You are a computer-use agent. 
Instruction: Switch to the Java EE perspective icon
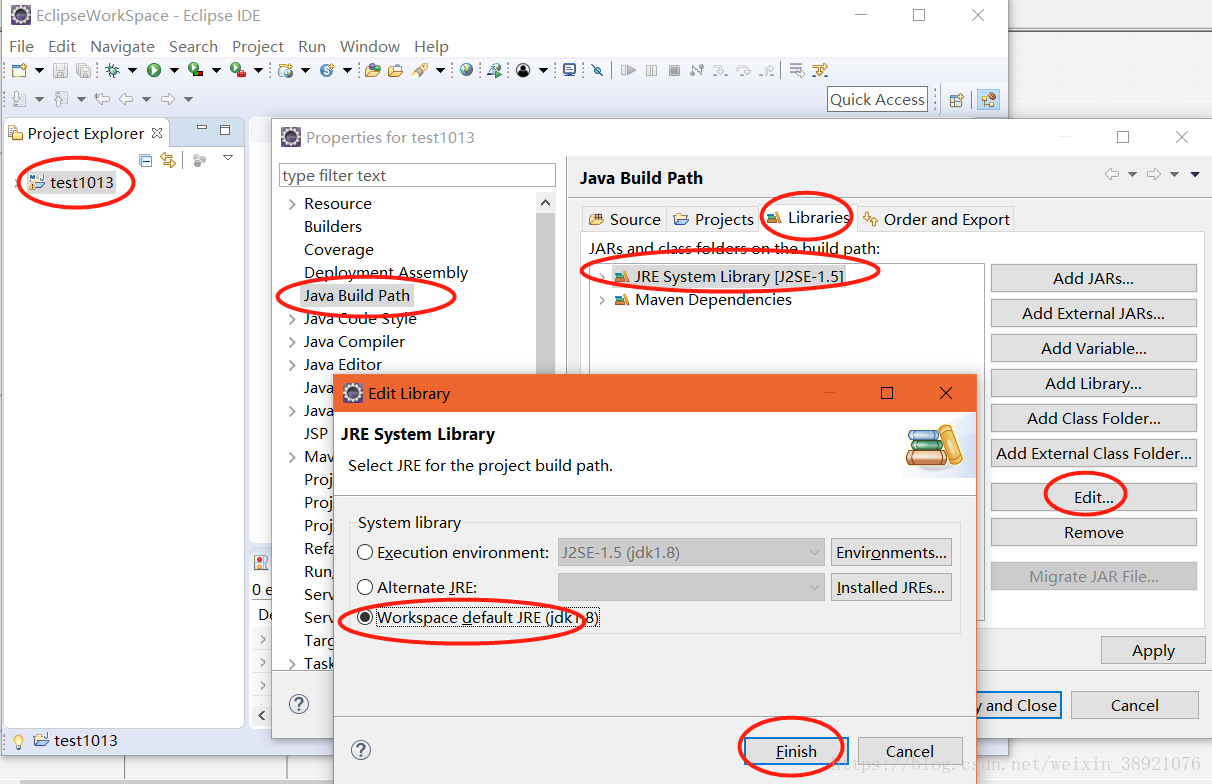pos(988,99)
